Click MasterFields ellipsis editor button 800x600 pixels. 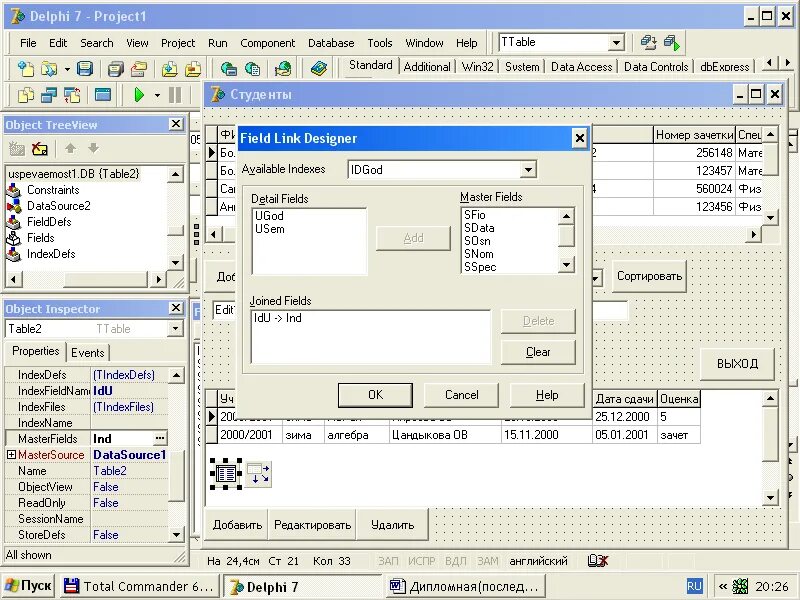(160, 438)
